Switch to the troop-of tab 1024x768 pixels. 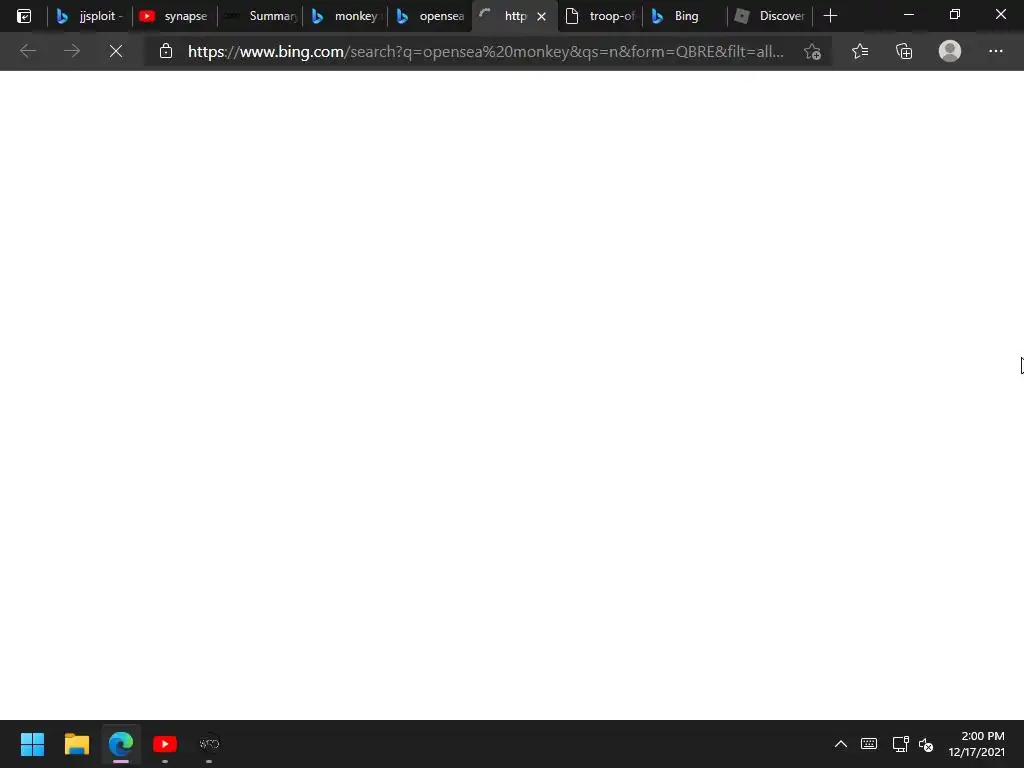click(600, 16)
